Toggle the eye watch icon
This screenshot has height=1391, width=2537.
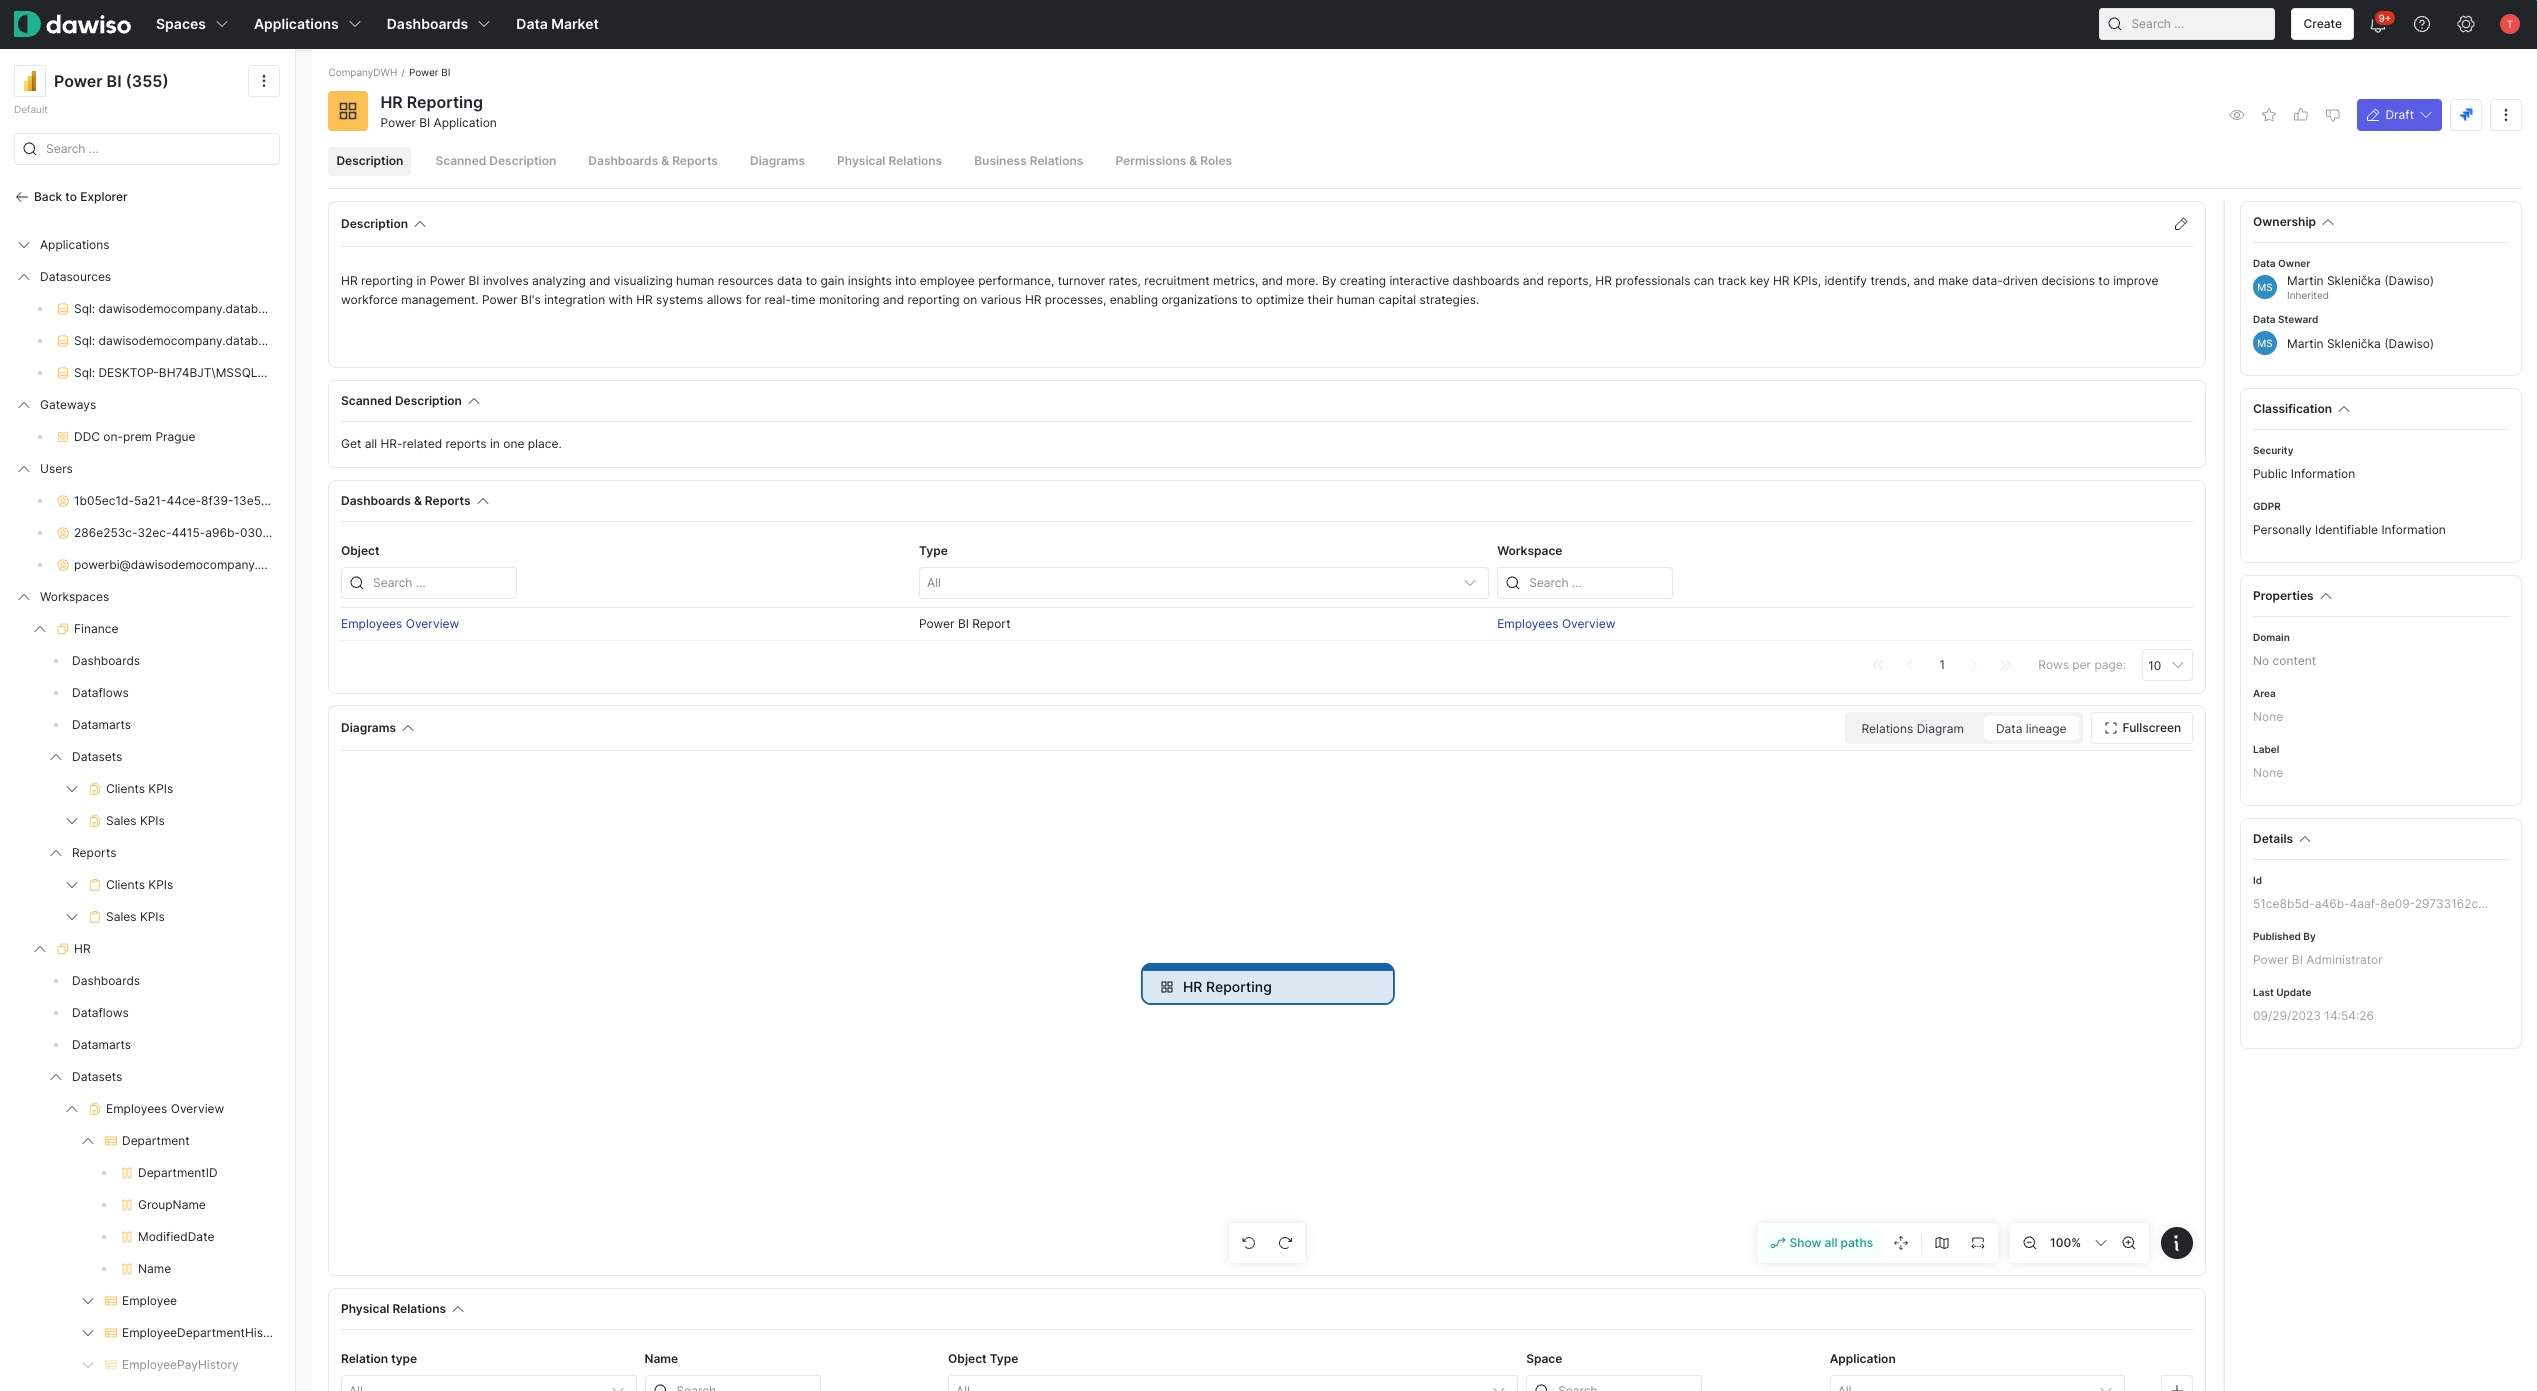(x=2237, y=115)
